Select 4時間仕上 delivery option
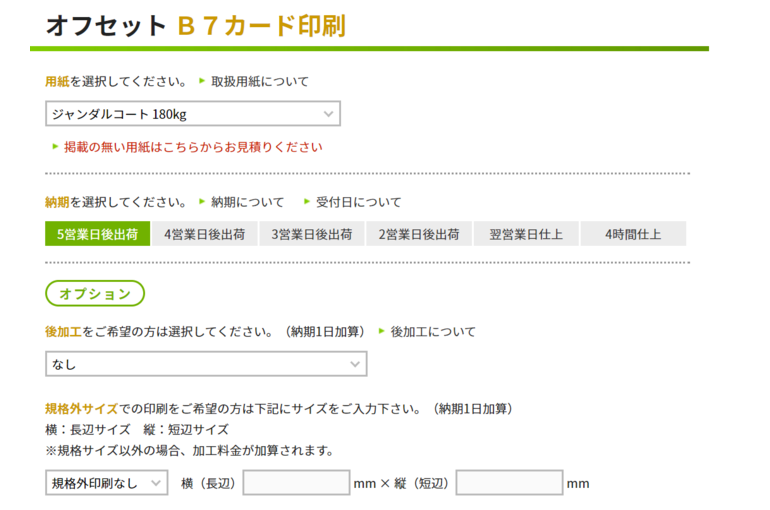 [633, 234]
